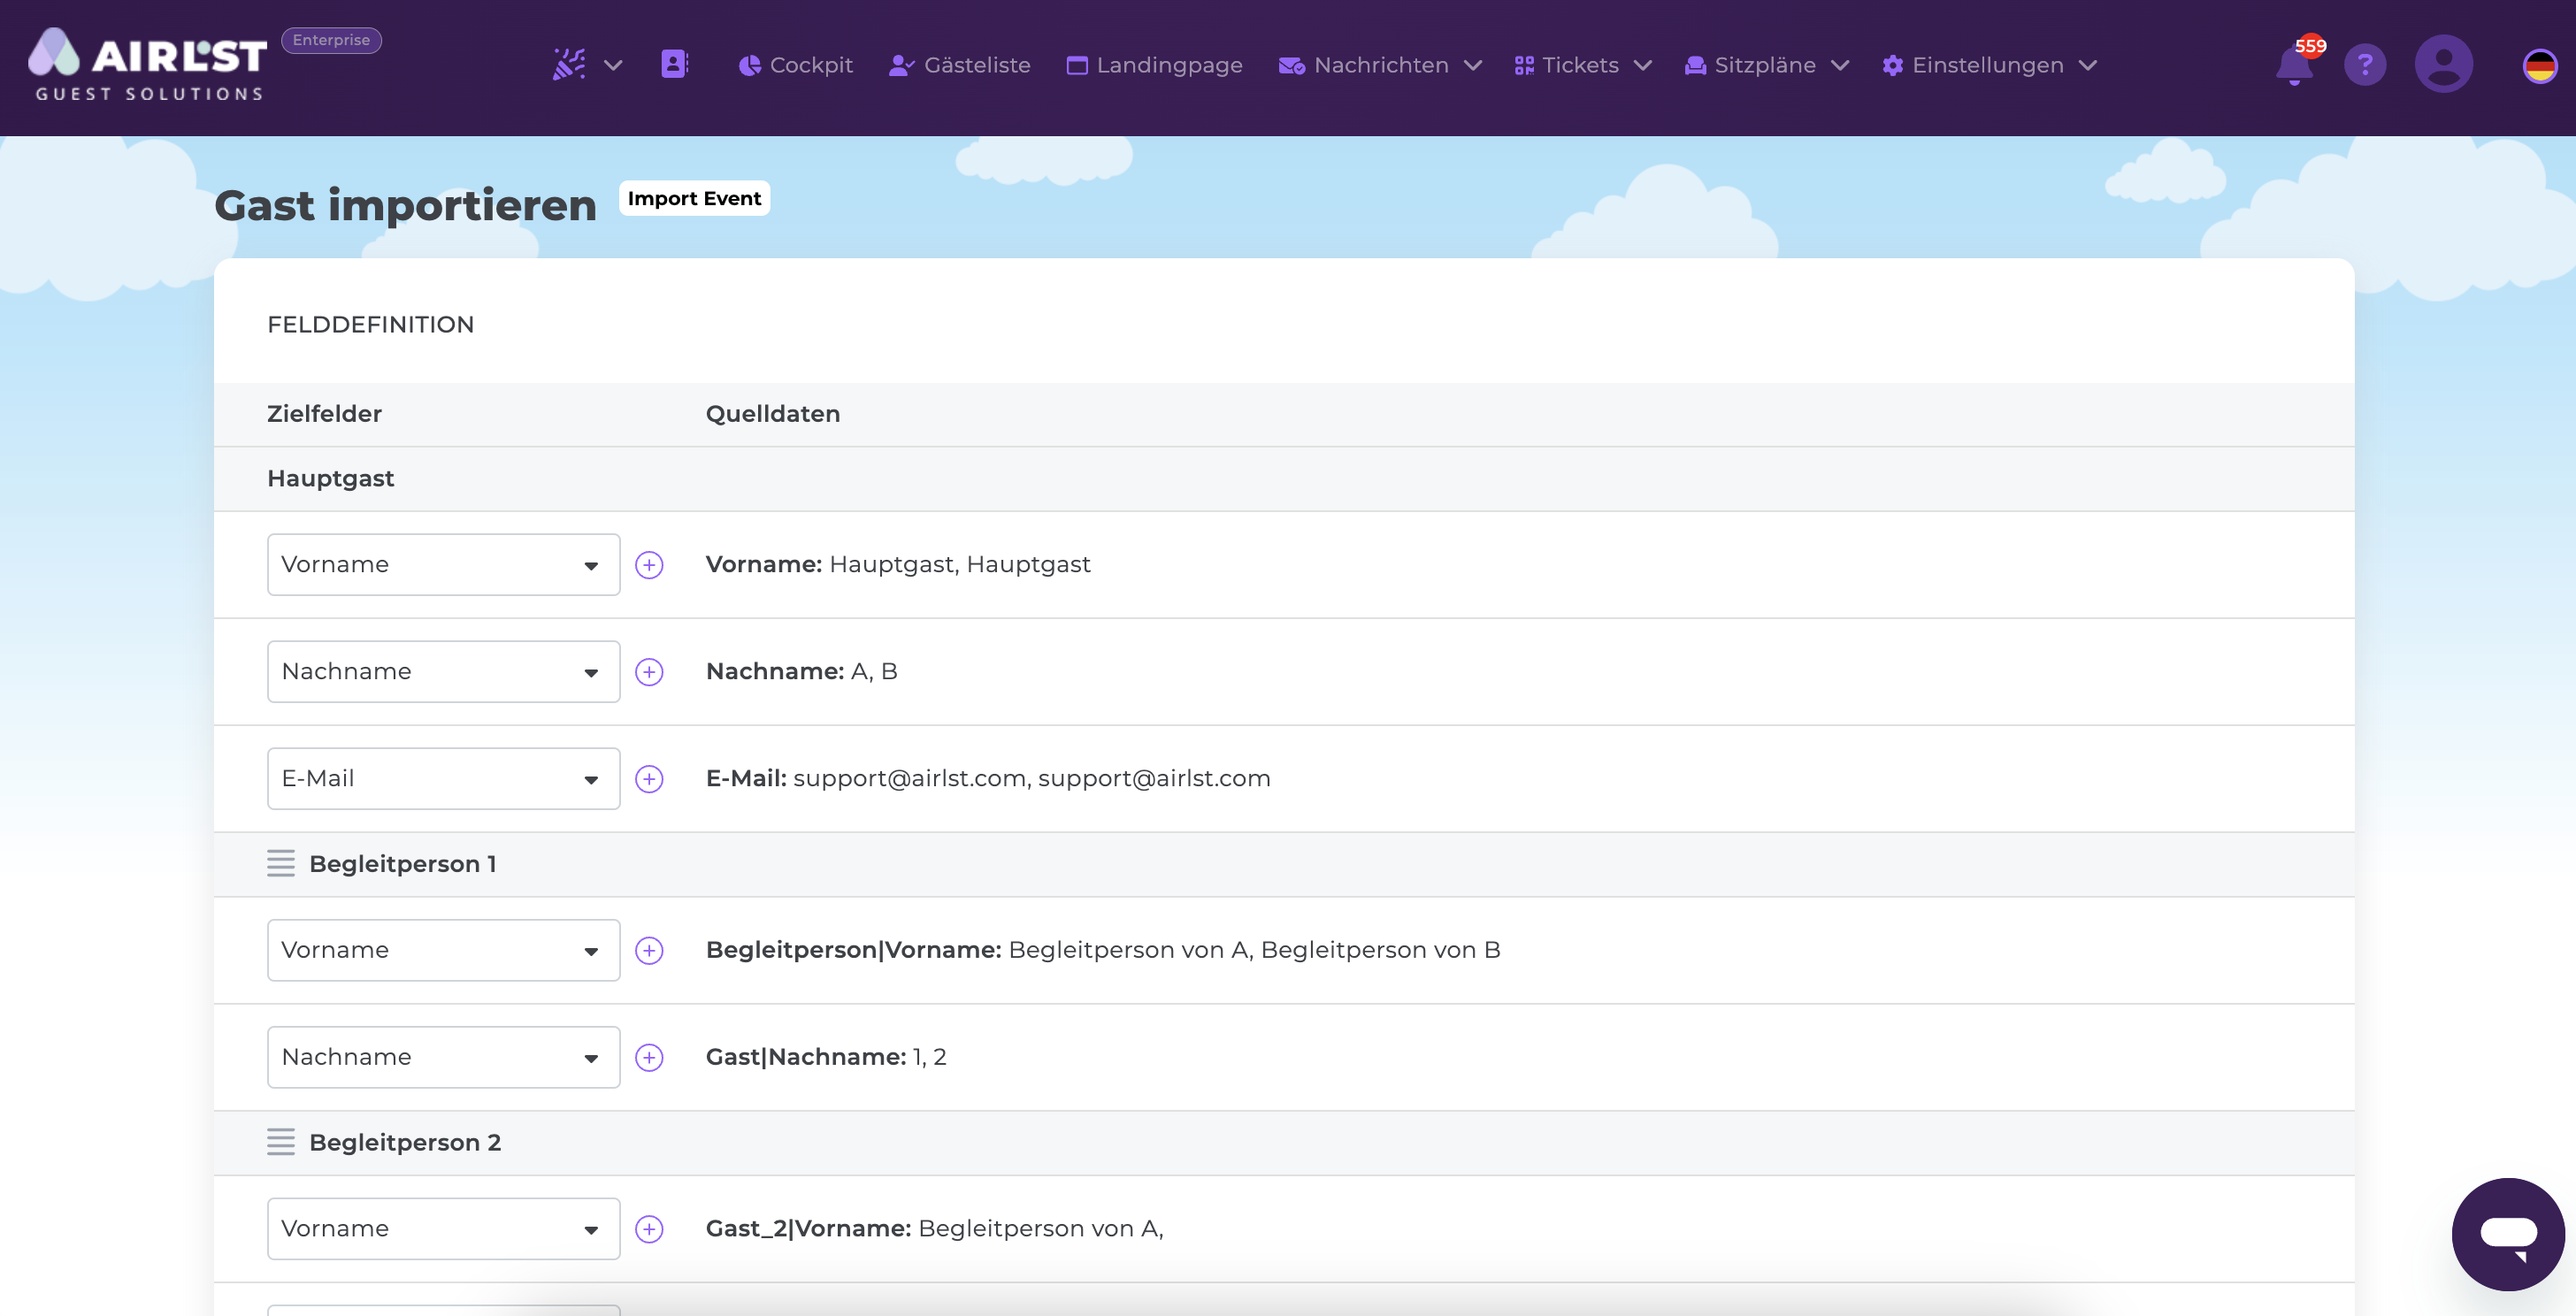Viewport: 2576px width, 1316px height.
Task: Click the Begleitperson 2 section label
Action: pyautogui.click(x=405, y=1143)
